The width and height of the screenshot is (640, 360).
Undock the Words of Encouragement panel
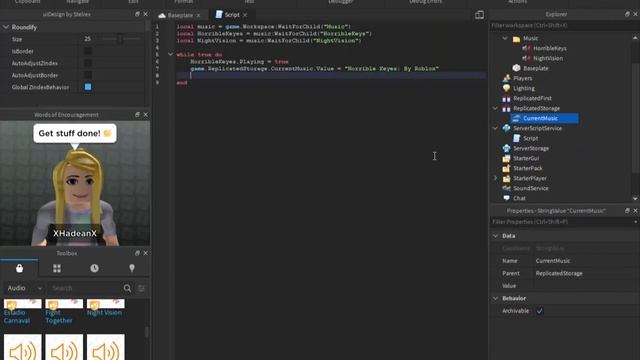click(x=137, y=115)
